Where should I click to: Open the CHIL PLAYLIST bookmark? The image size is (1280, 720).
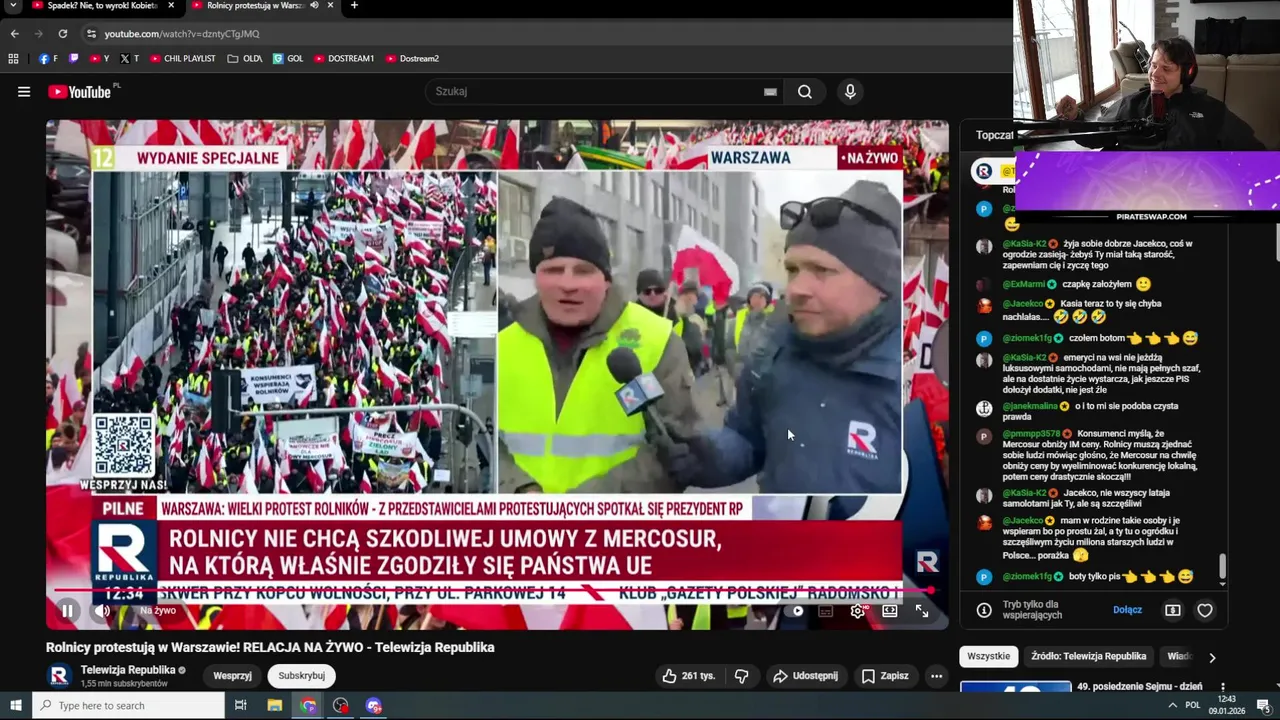click(183, 59)
